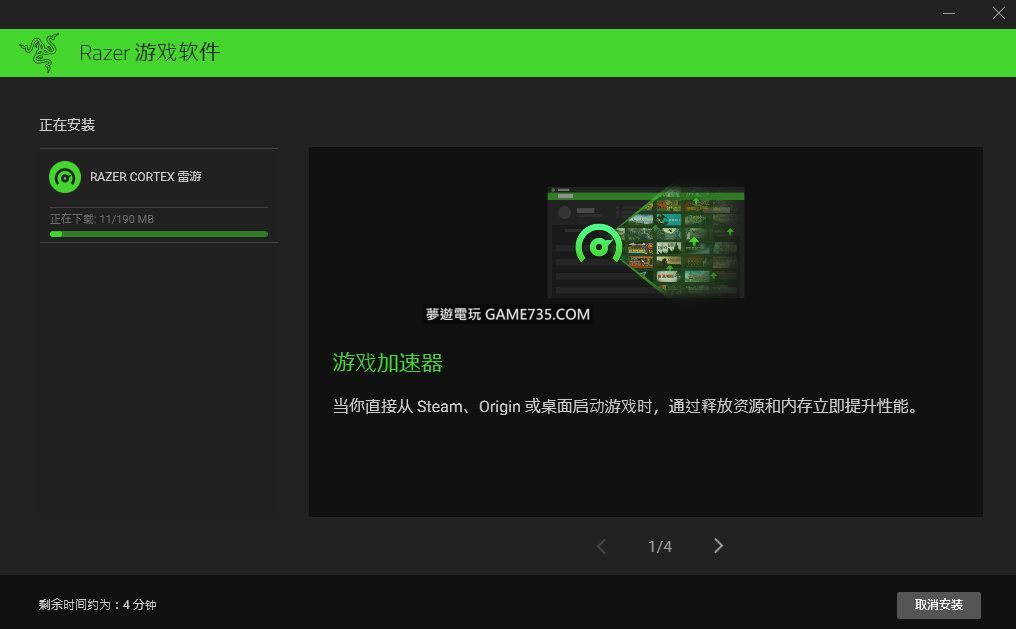1016x629 pixels.
Task: Select the RAZER CORTEX 雷游 list entry
Action: click(146, 177)
